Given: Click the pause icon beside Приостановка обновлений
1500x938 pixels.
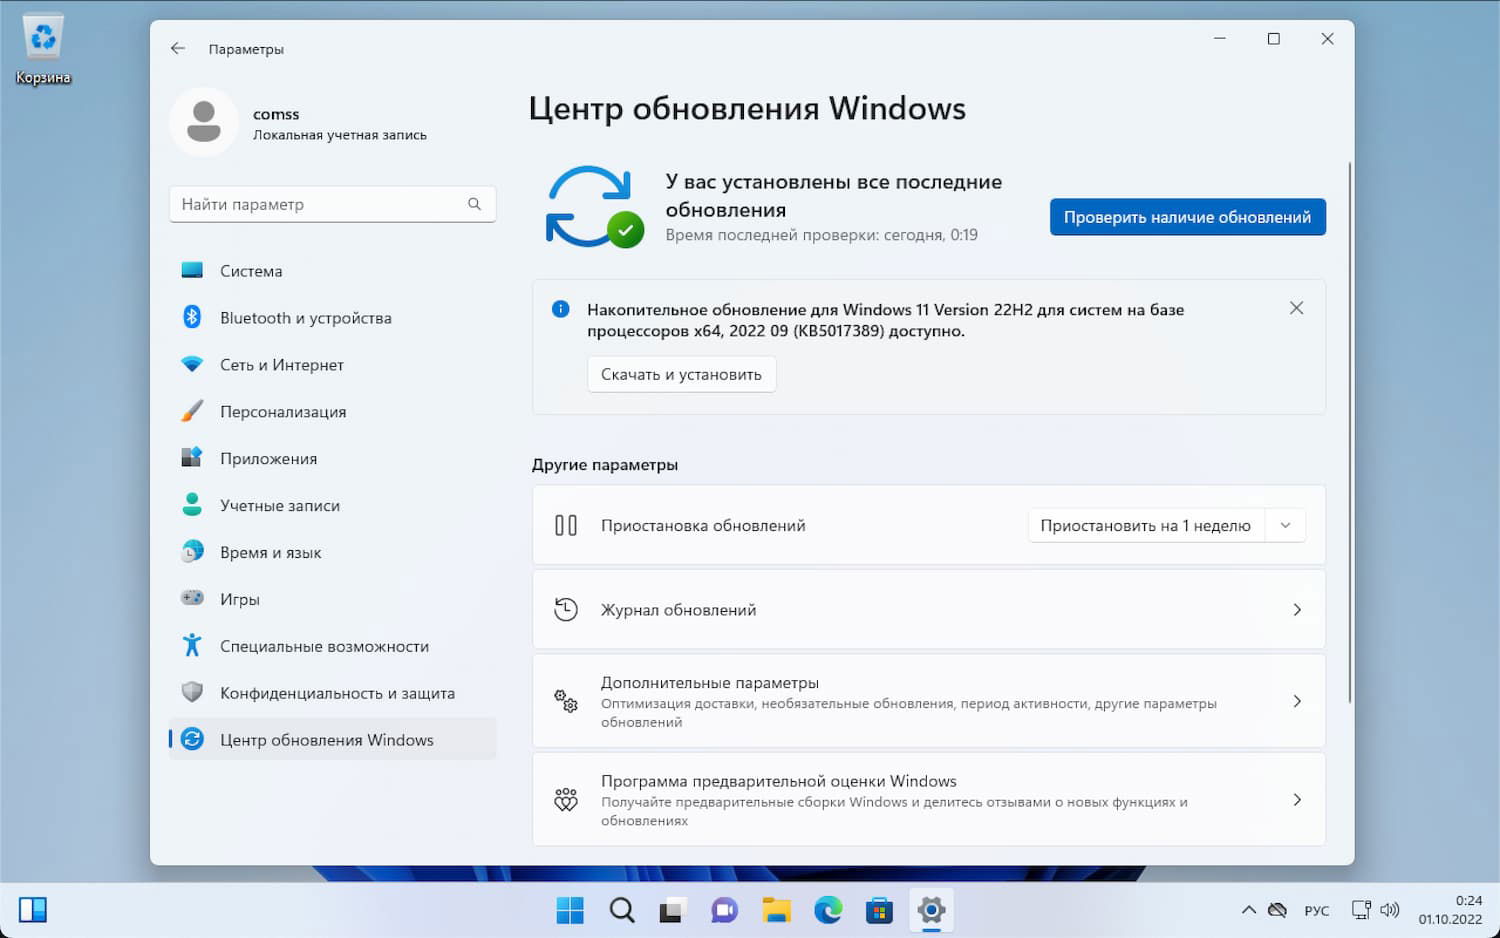Looking at the screenshot, I should [566, 525].
